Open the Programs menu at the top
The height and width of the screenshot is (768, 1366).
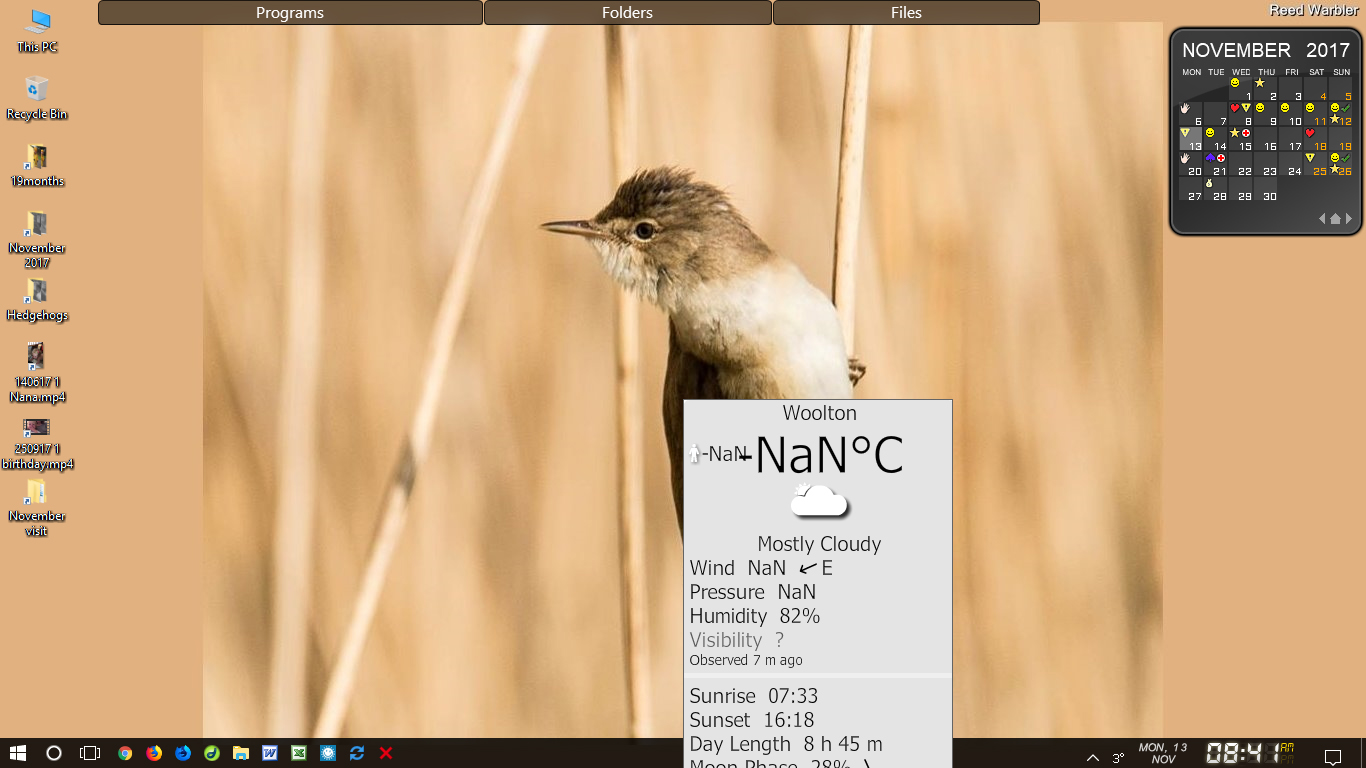click(x=290, y=13)
